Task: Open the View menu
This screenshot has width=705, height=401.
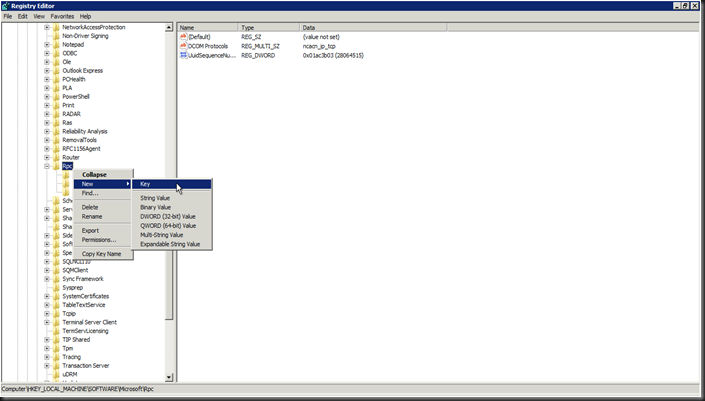Action: tap(39, 16)
